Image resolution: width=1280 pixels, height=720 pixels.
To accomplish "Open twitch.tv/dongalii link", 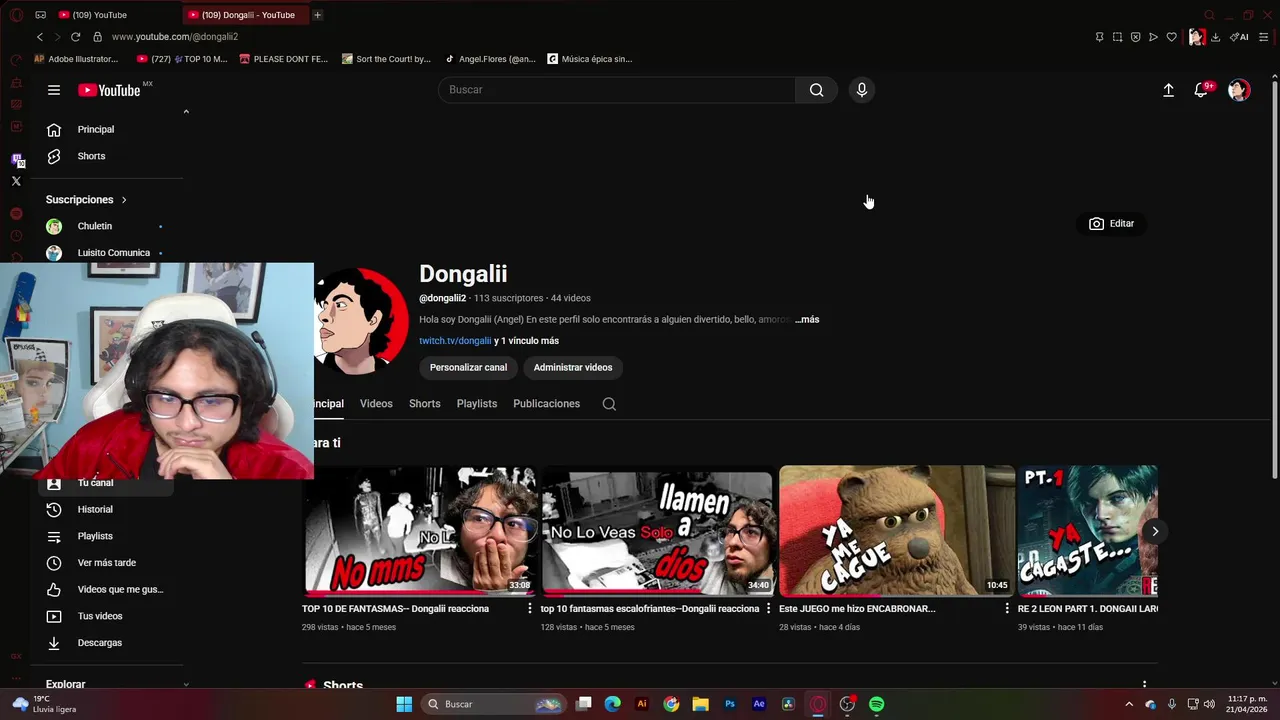I will (x=455, y=341).
